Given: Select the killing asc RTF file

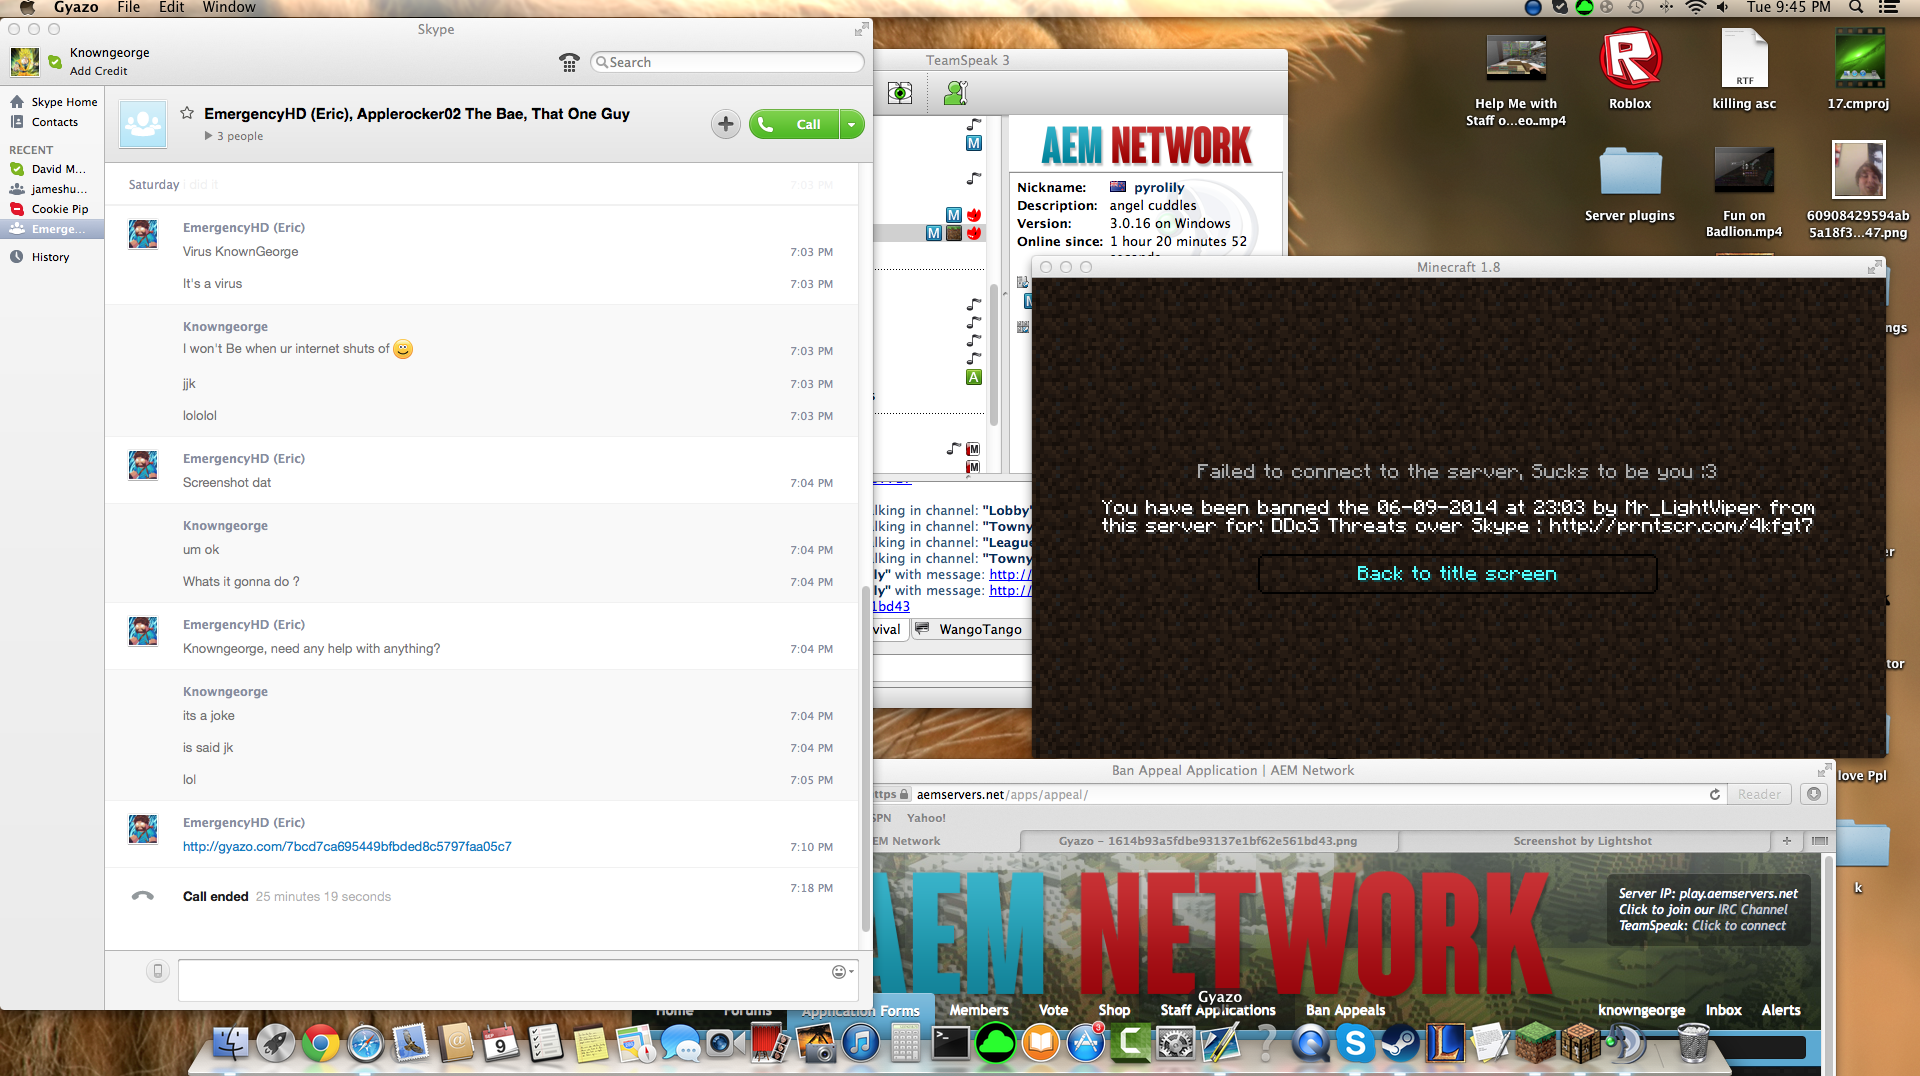Looking at the screenshot, I should pyautogui.click(x=1744, y=70).
